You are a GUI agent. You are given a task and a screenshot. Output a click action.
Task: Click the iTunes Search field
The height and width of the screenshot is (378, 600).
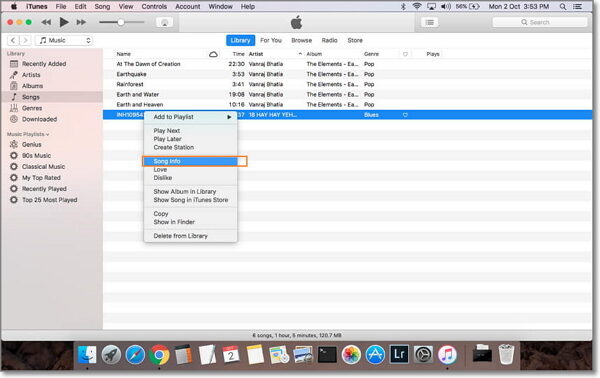click(x=540, y=22)
